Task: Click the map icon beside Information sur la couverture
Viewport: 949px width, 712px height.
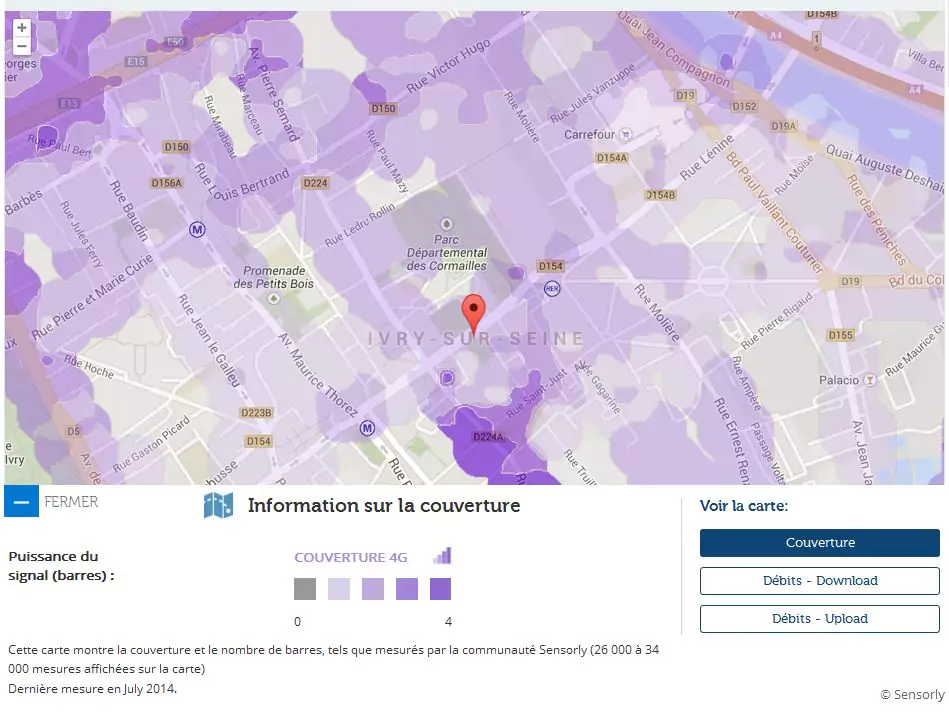Action: coord(218,506)
